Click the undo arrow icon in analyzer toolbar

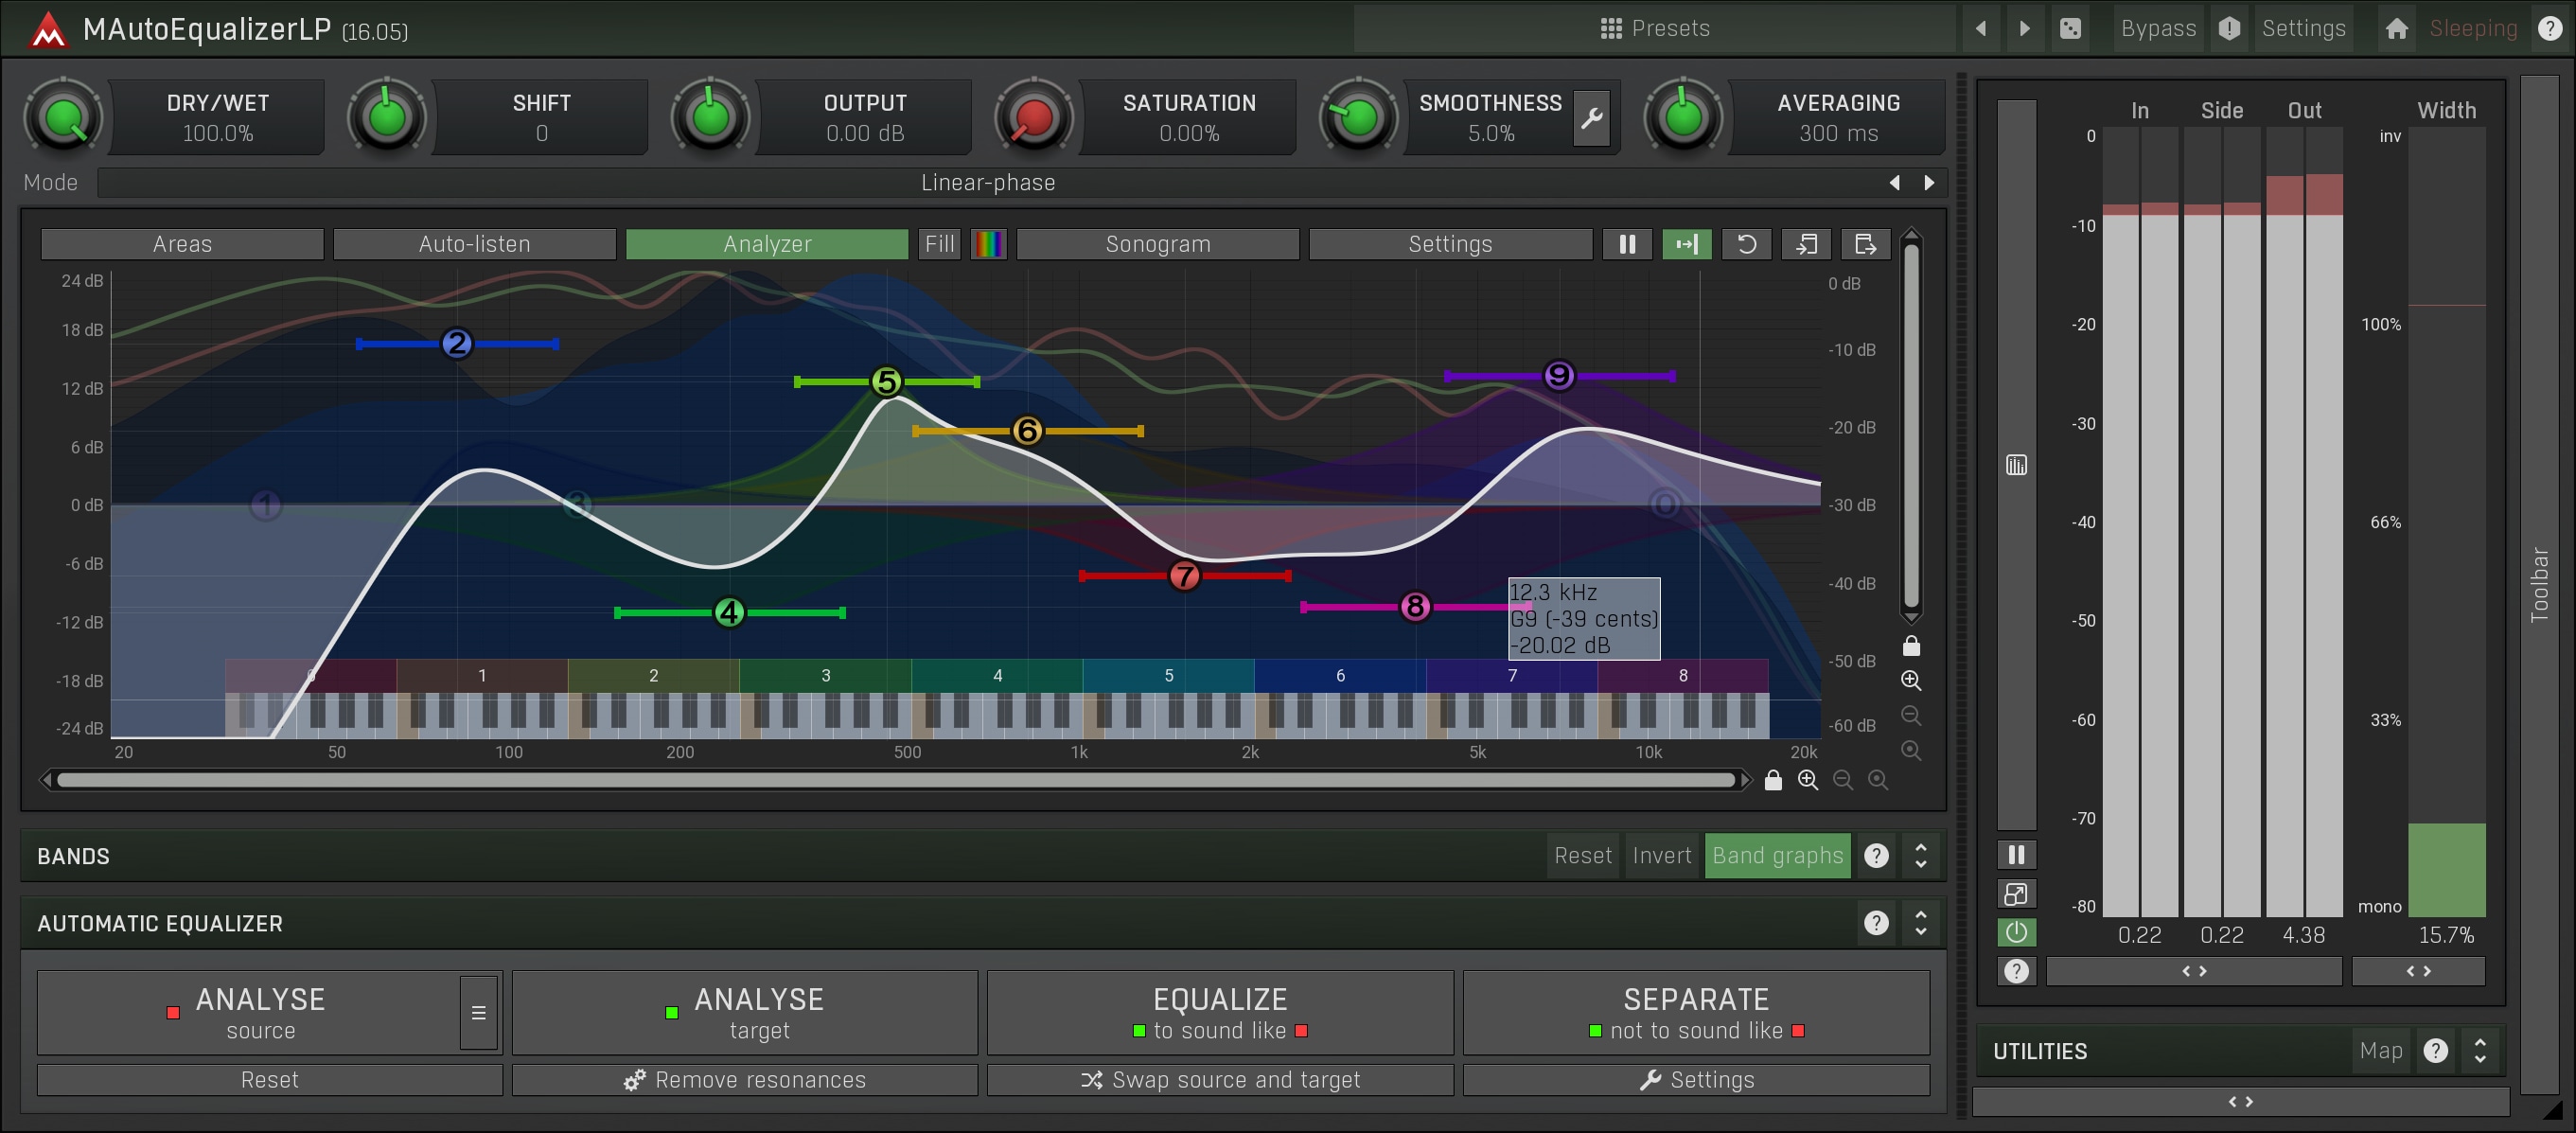(x=1746, y=244)
